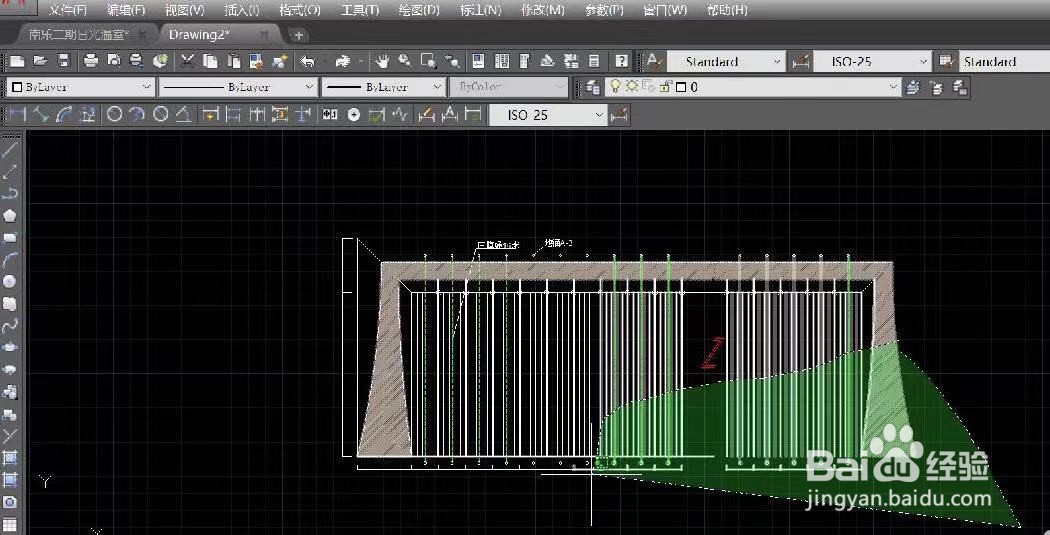The height and width of the screenshot is (535, 1050).
Task: Open the calculator icon in the toolbar
Action: 594,62
